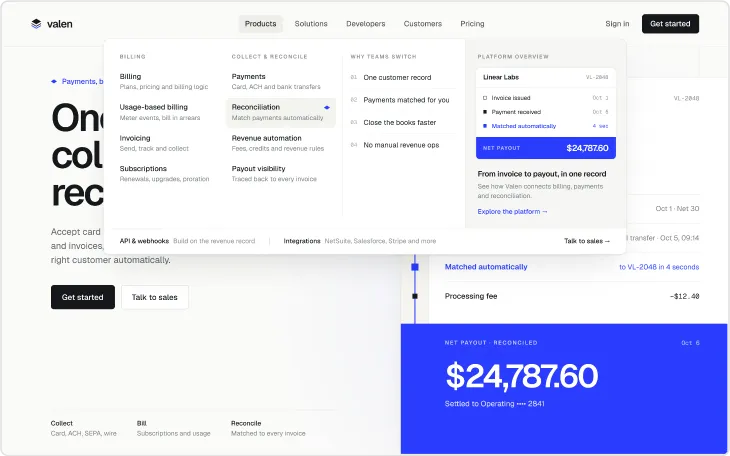
Task: Click the blue diamond beside Reconciliation
Action: 327,108
